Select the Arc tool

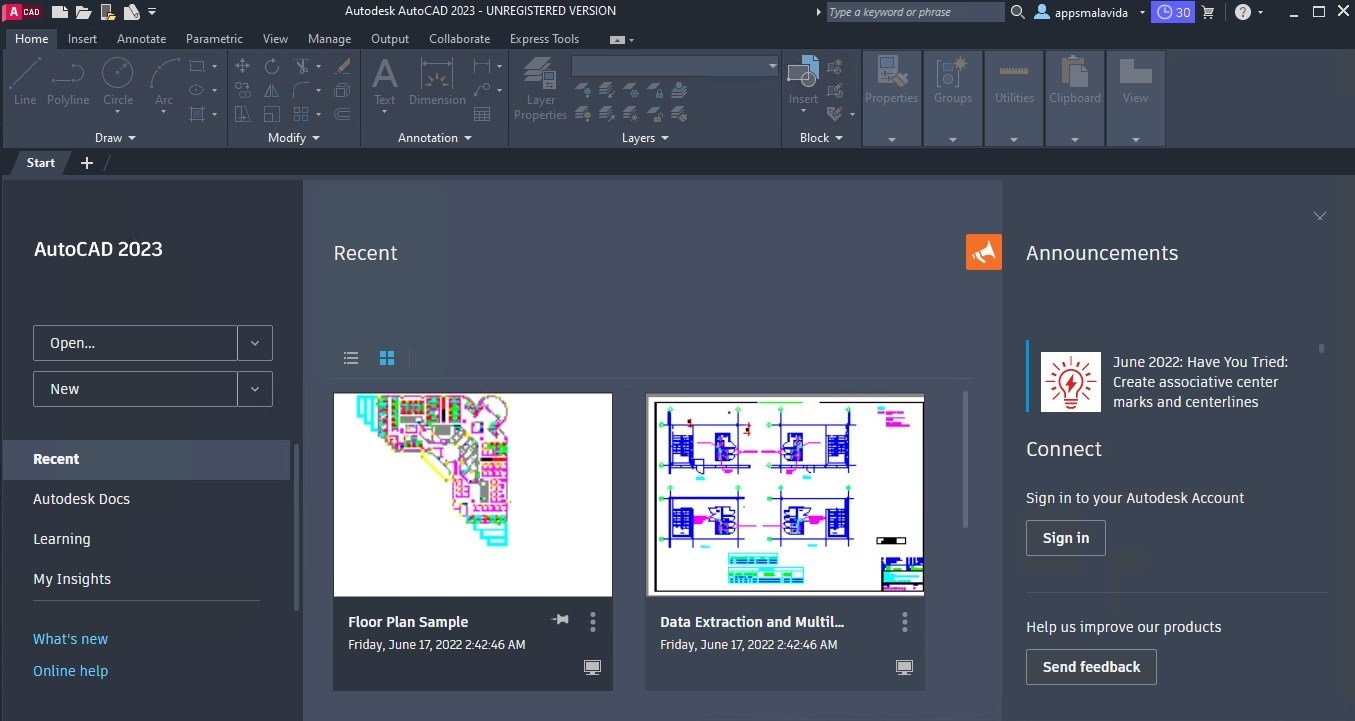point(164,81)
